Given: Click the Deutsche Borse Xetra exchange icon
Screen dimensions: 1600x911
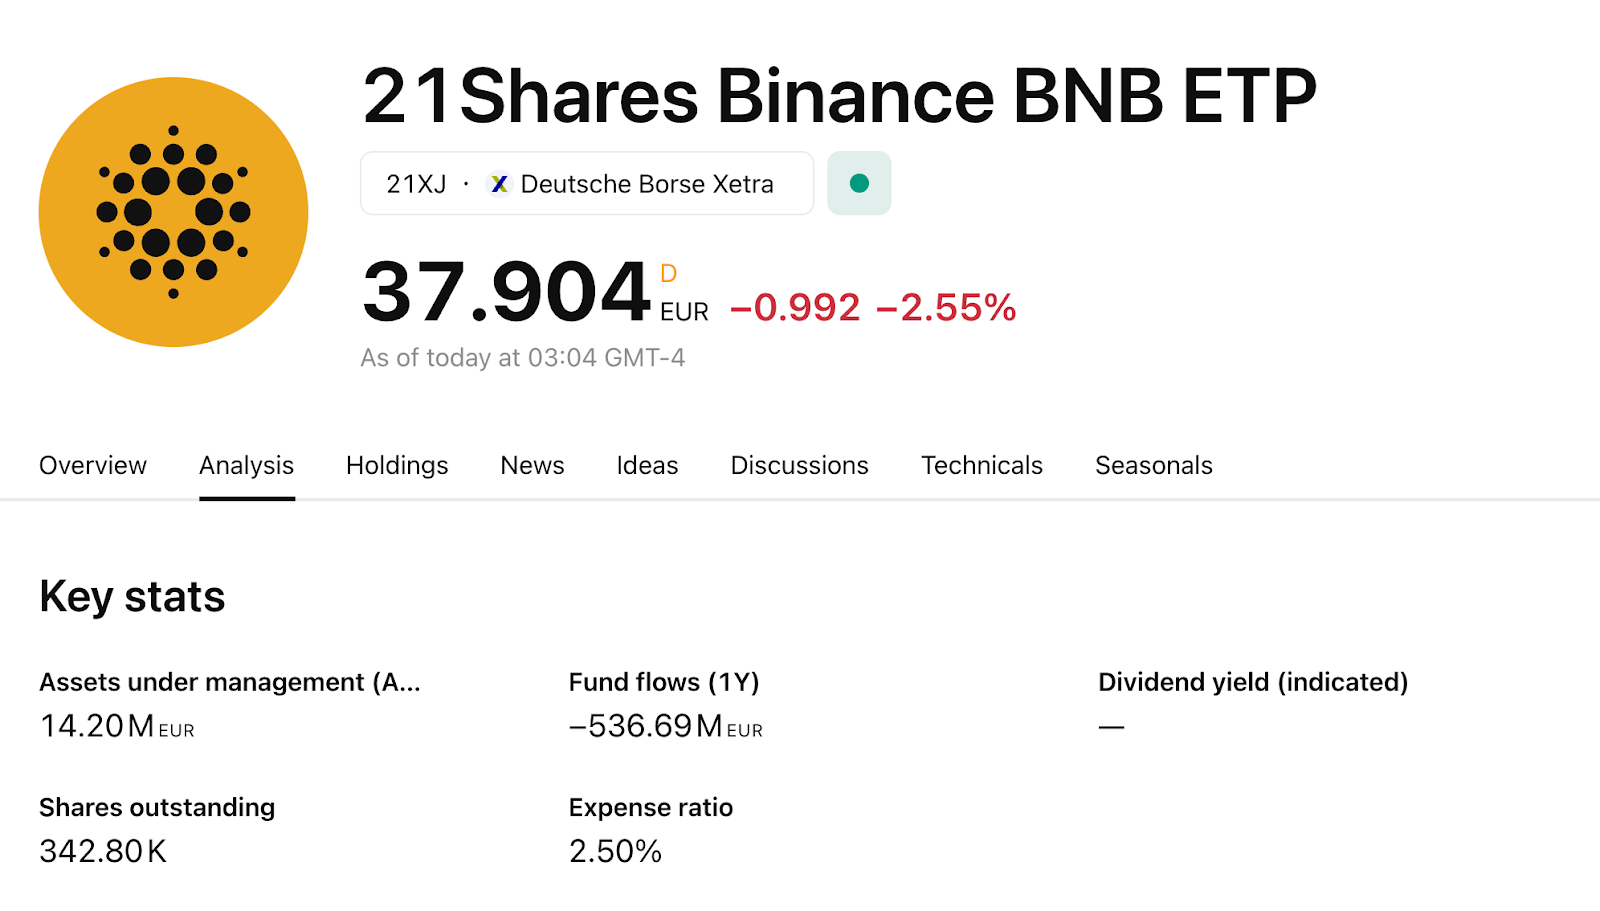Looking at the screenshot, I should click(499, 184).
